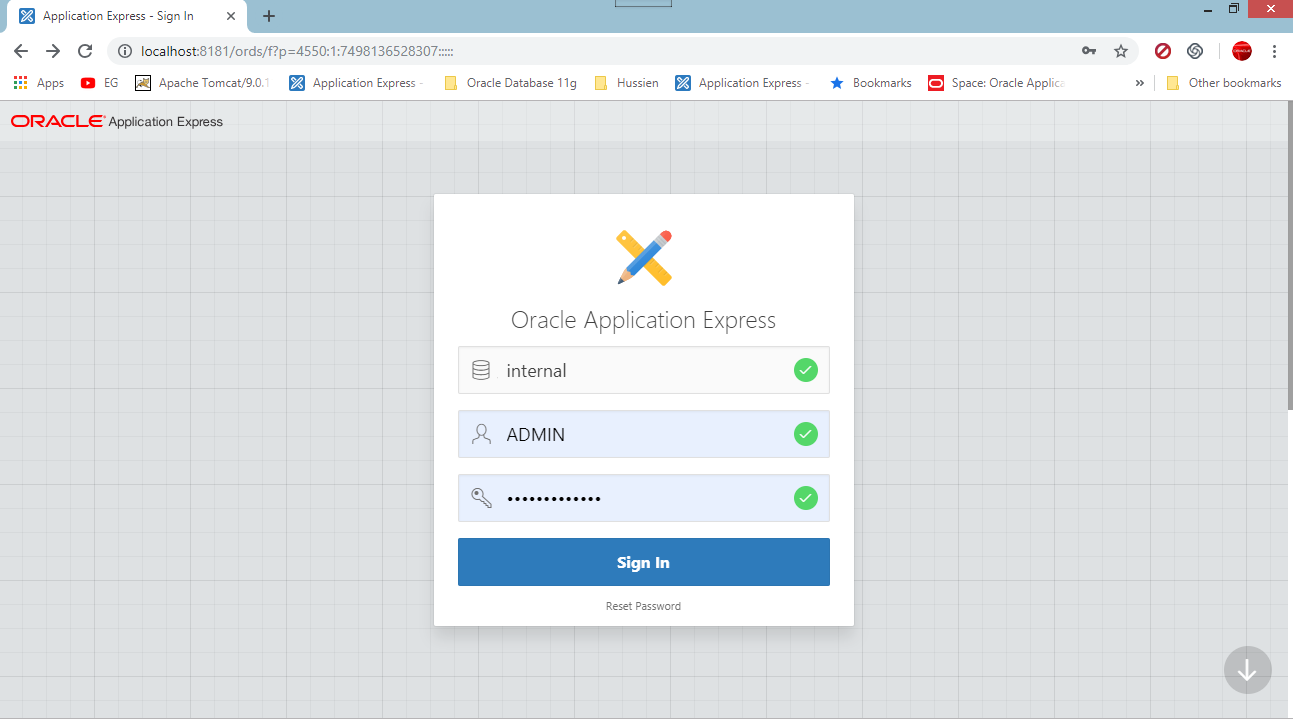Viewport: 1293px width, 725px height.
Task: Click the circular scroll-down arrow button
Action: (1247, 670)
